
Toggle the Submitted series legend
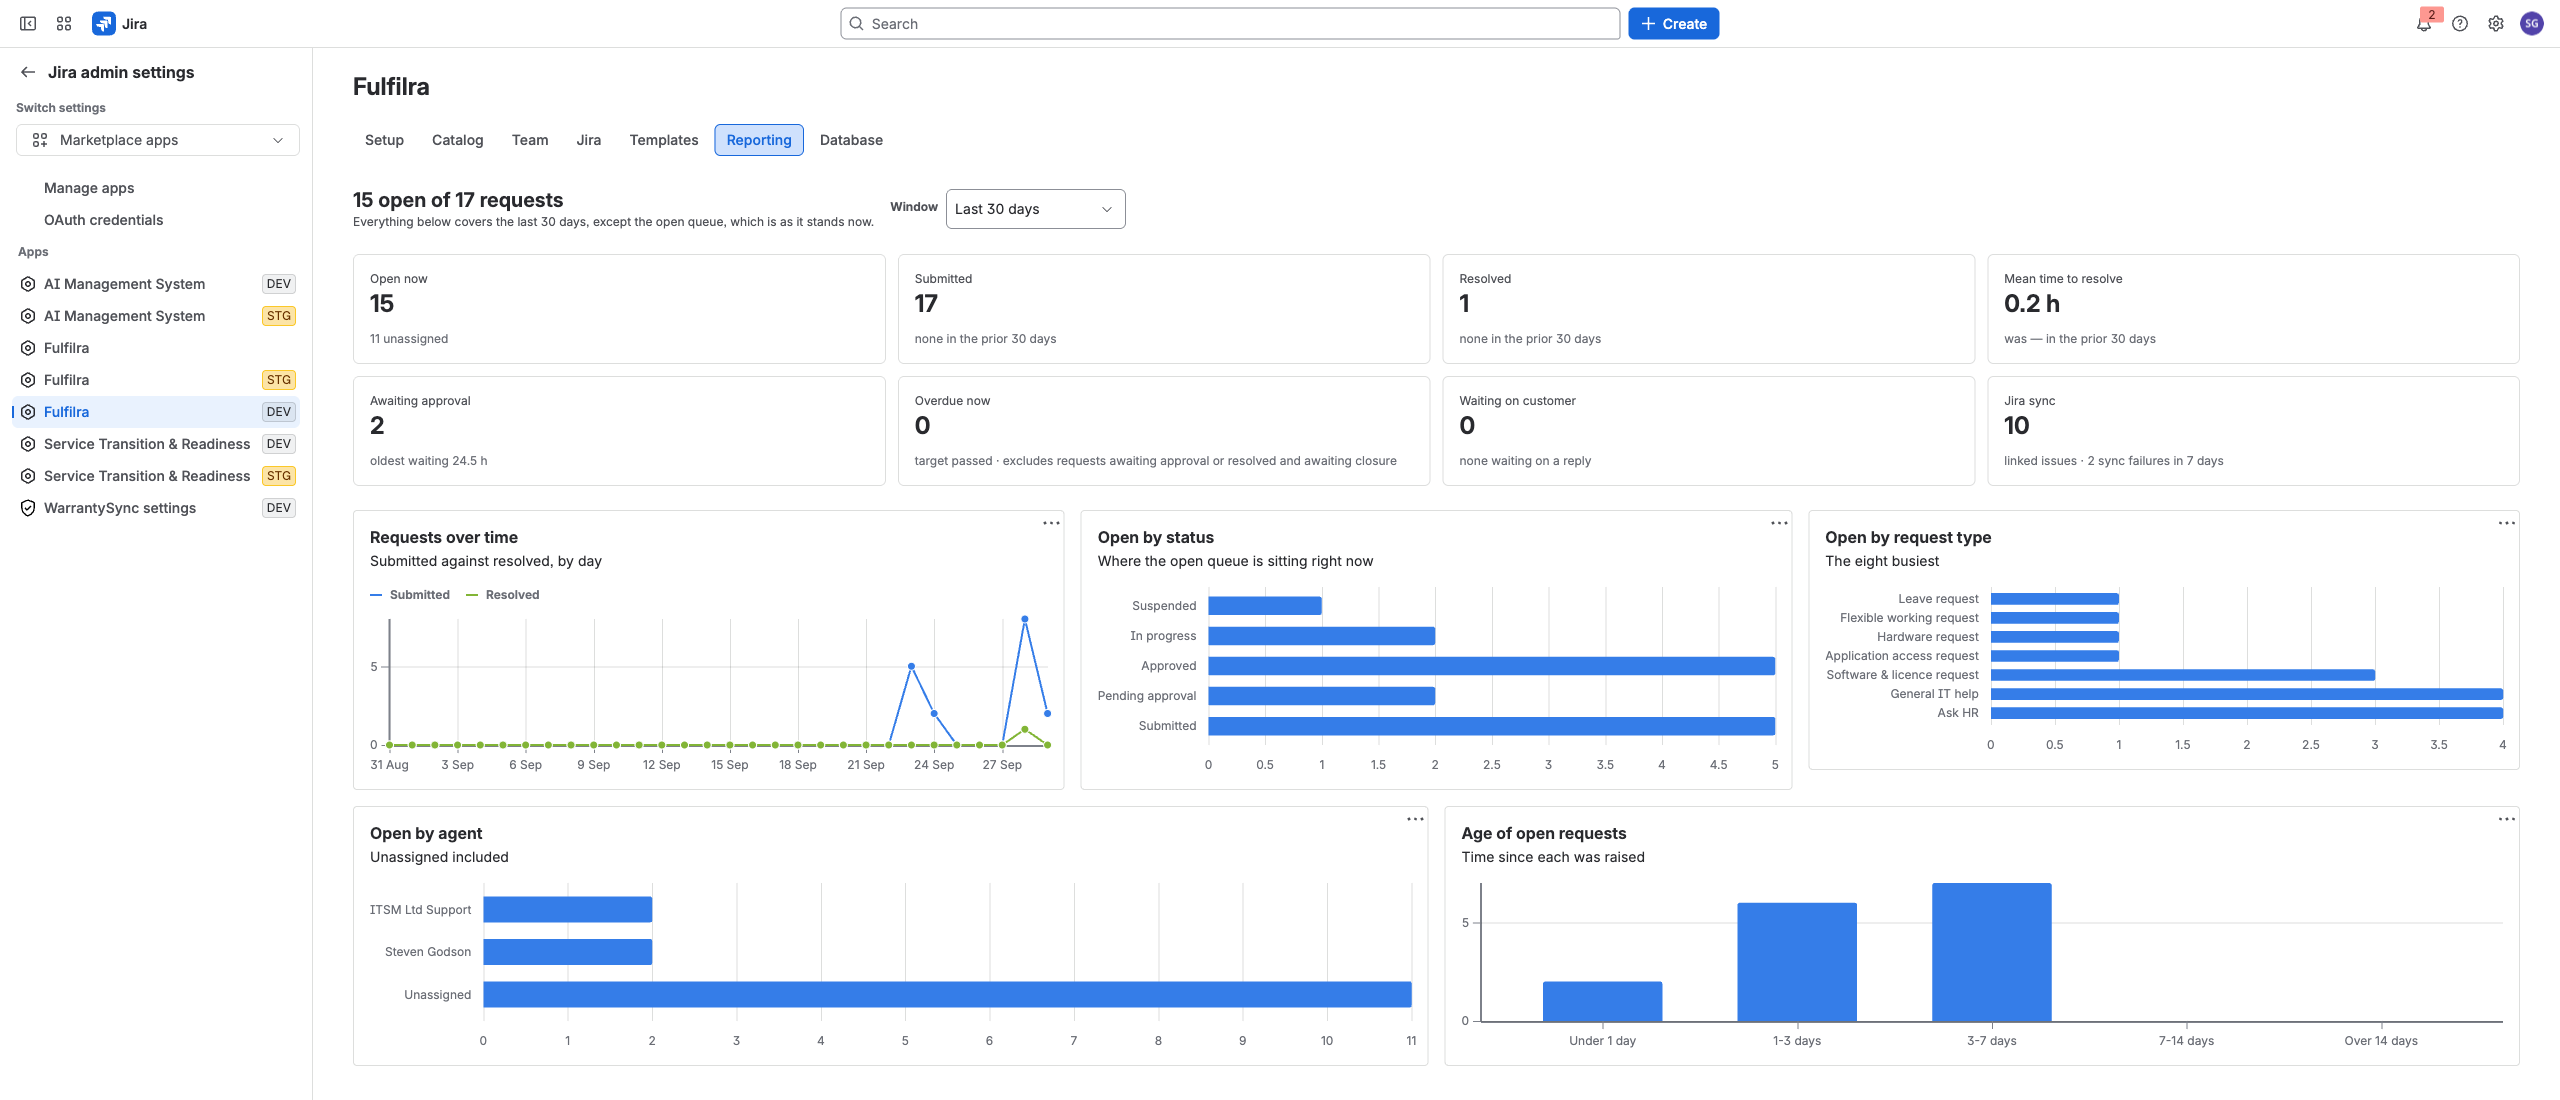pos(410,595)
